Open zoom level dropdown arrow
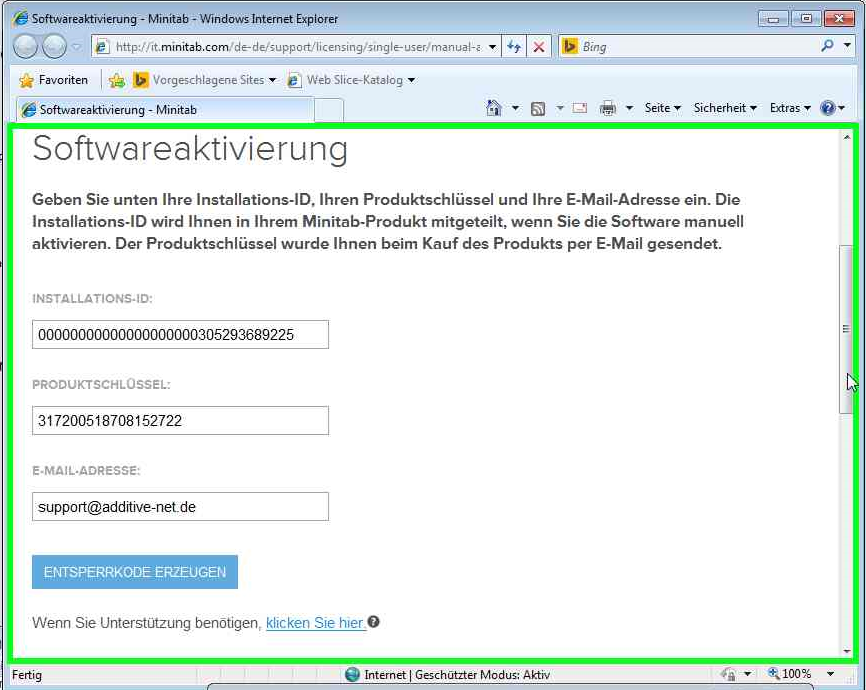Screen dimensions: 866x690 pos(830,674)
